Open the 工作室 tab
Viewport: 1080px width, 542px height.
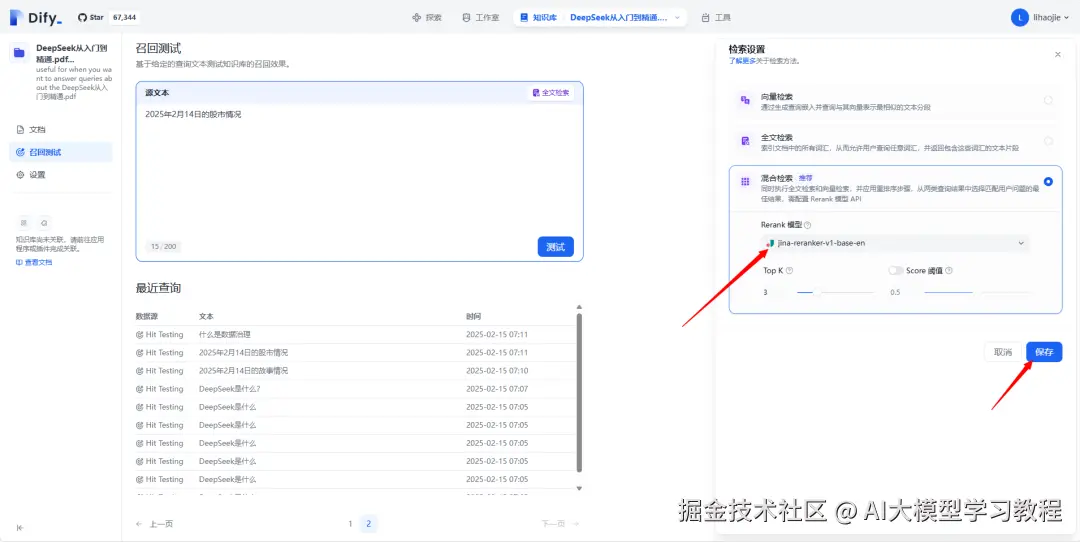click(481, 18)
